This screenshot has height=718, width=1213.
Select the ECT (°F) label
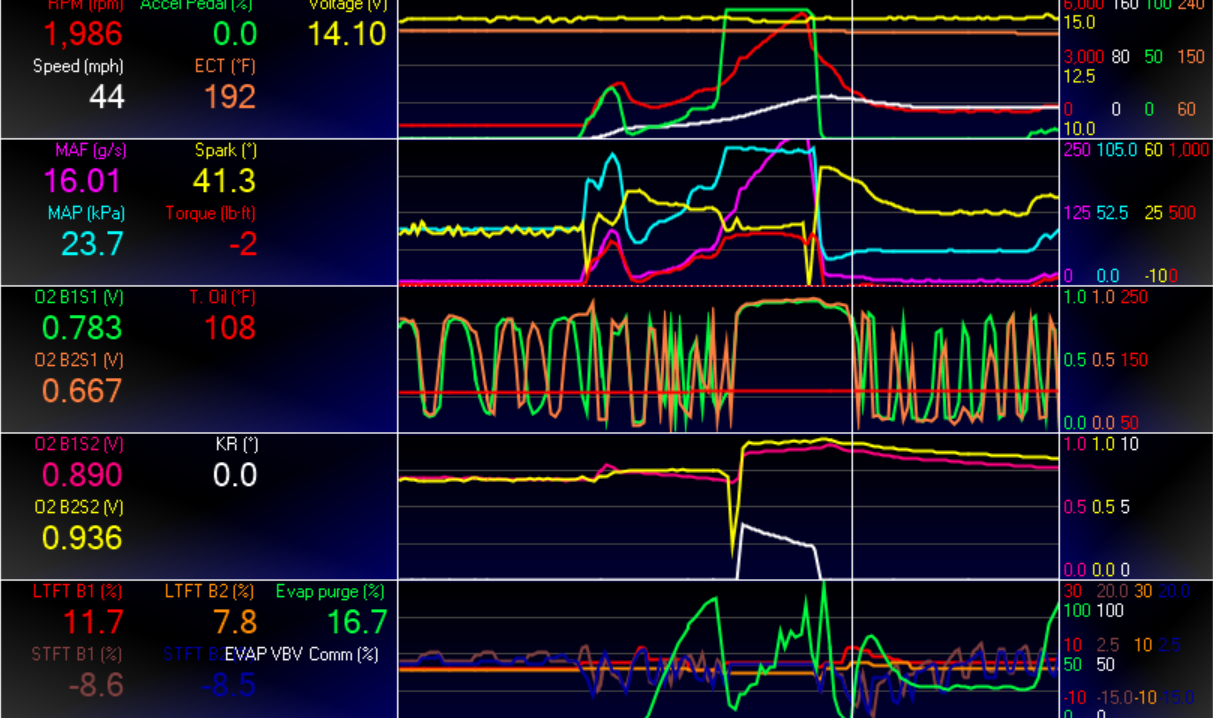(x=225, y=67)
